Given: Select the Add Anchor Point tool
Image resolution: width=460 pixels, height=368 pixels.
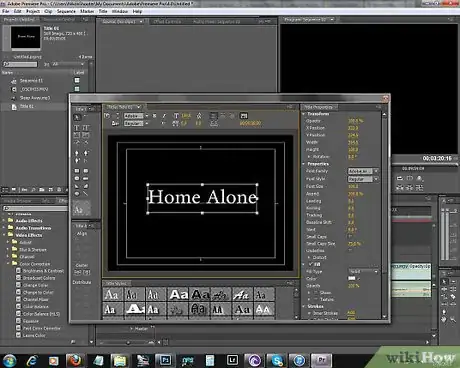Looking at the screenshot, I should pyautogui.click(x=77, y=160).
